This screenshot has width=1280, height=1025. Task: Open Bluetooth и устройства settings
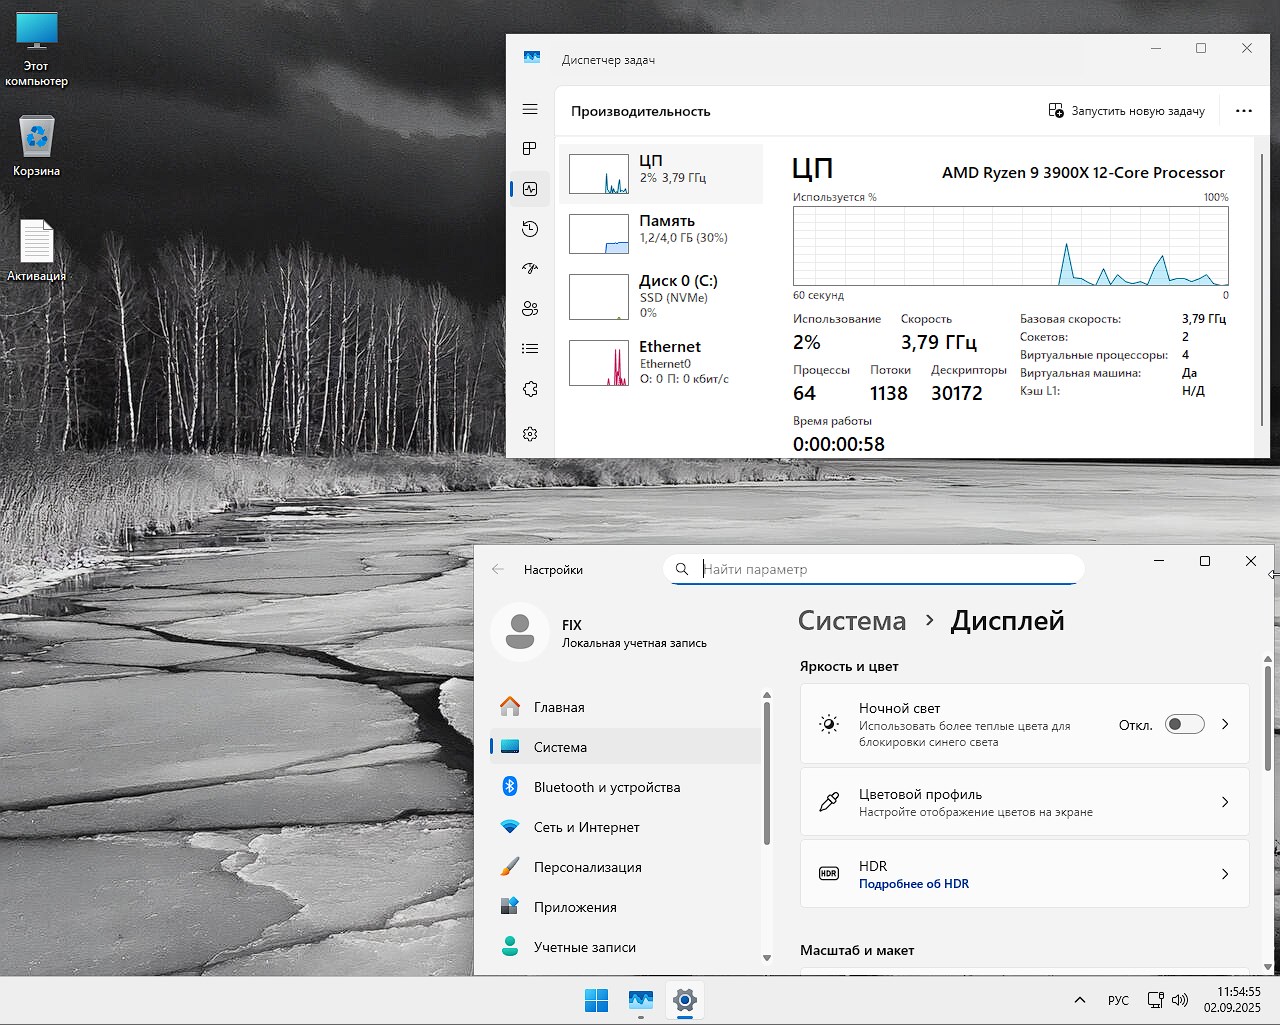point(625,787)
